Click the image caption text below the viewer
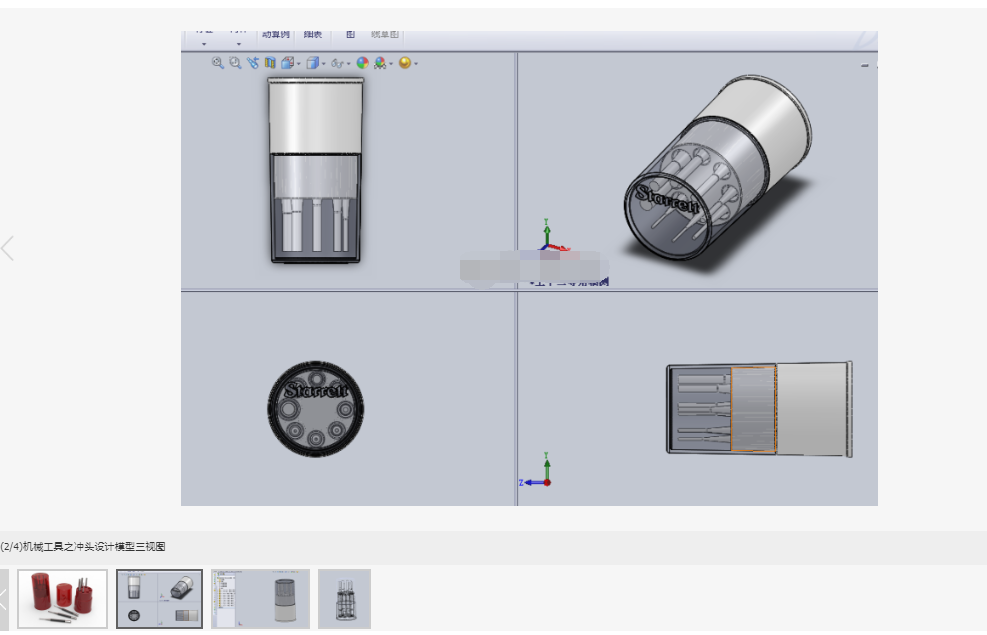The image size is (987, 635). pyautogui.click(x=83, y=546)
